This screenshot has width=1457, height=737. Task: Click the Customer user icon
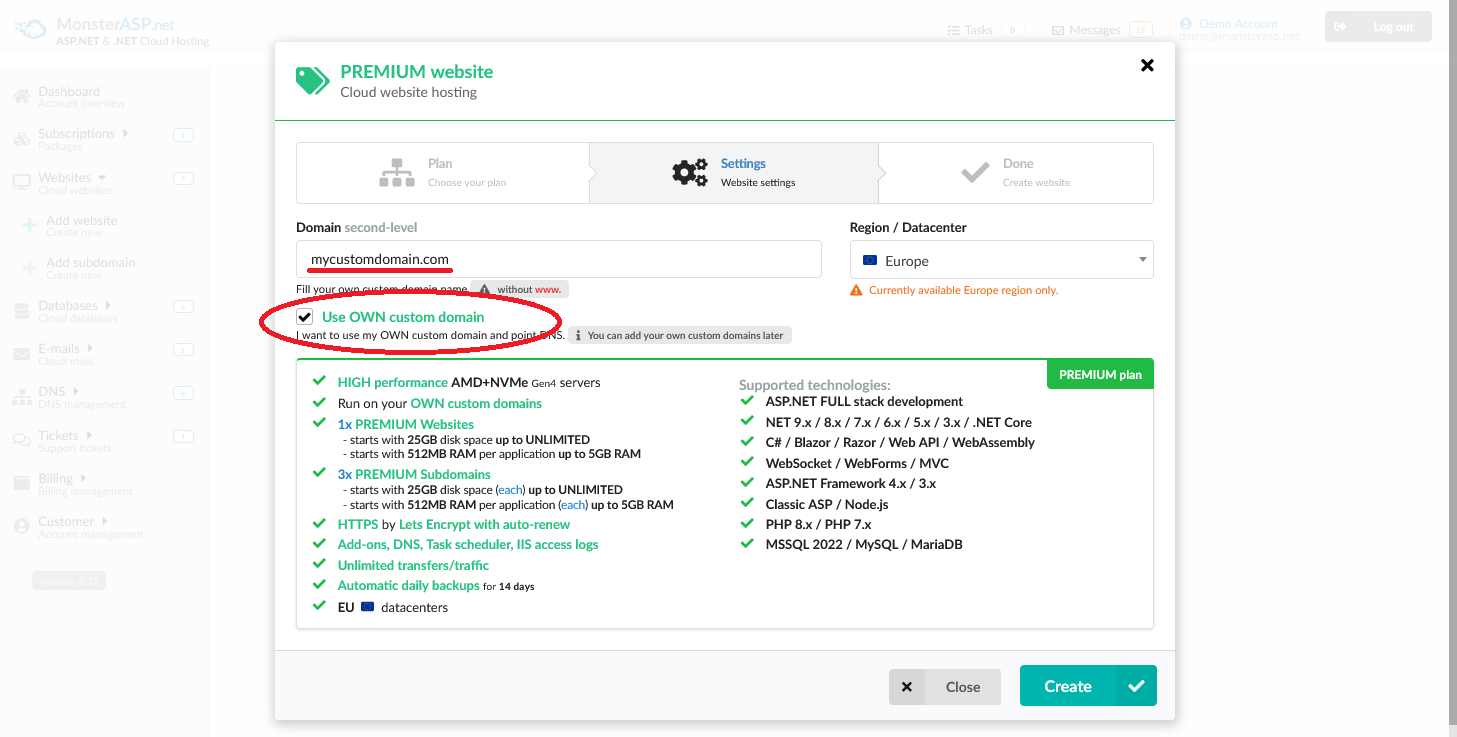[21, 526]
